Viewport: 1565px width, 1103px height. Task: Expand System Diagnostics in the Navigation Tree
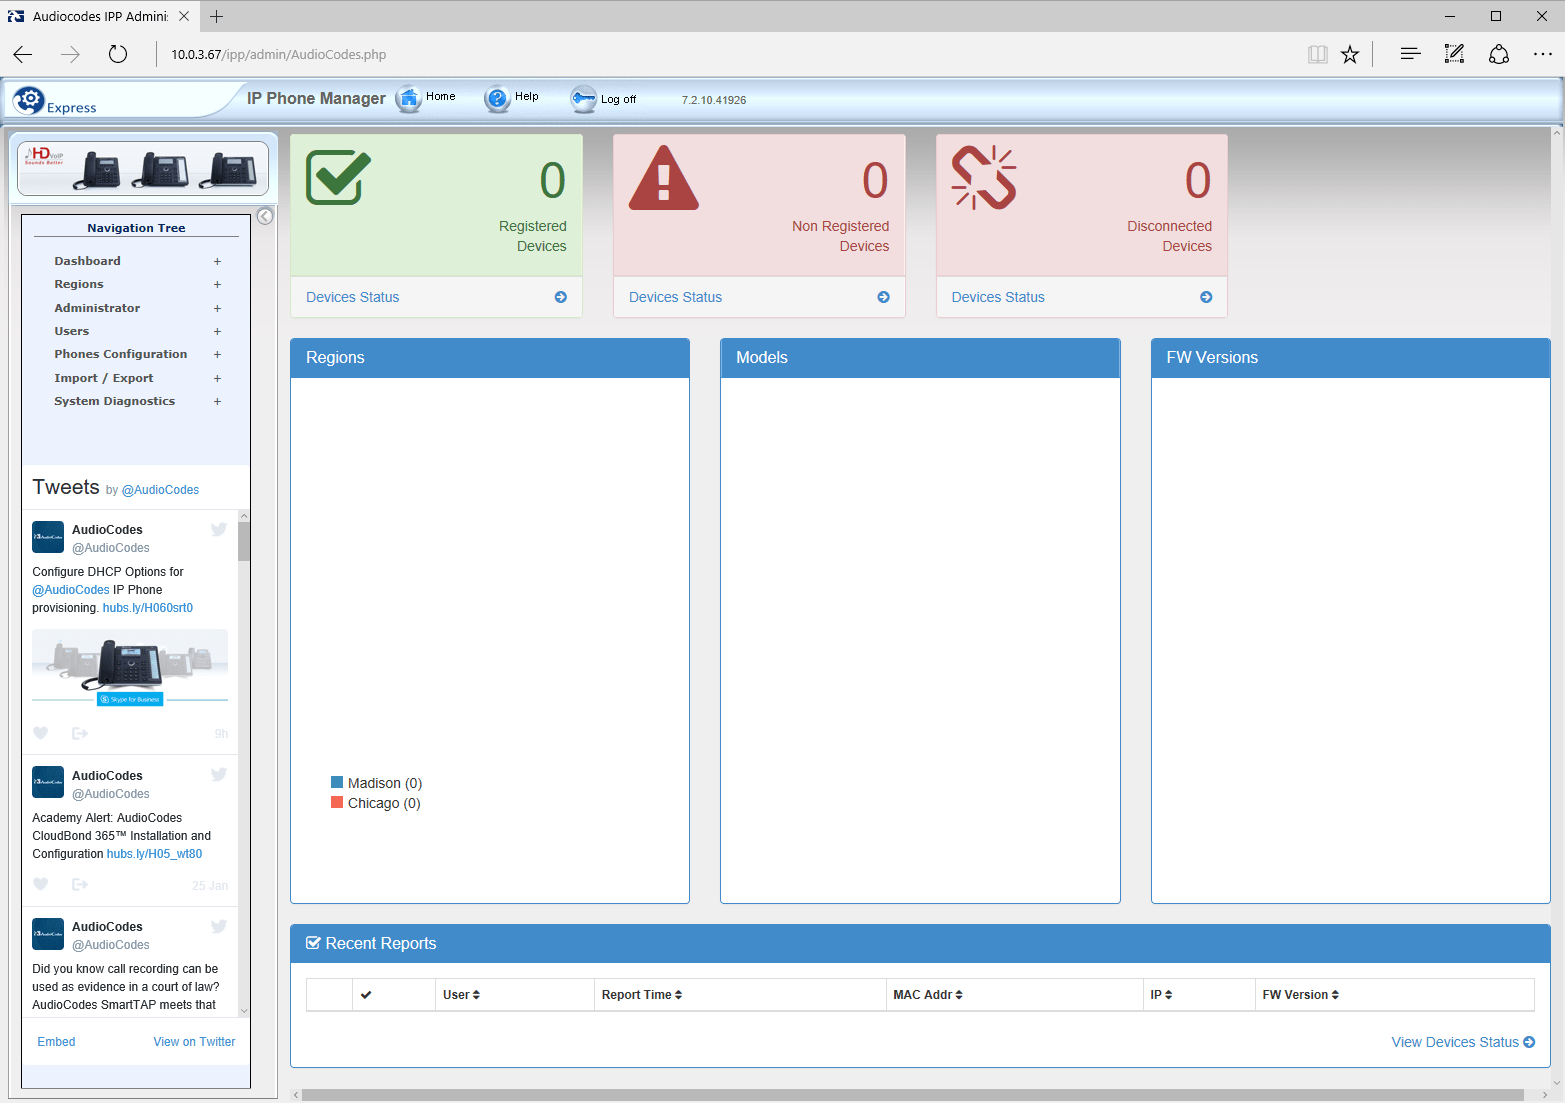217,401
